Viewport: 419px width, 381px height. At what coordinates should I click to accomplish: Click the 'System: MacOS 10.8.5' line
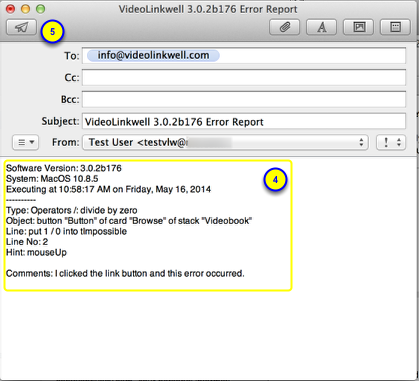52,179
